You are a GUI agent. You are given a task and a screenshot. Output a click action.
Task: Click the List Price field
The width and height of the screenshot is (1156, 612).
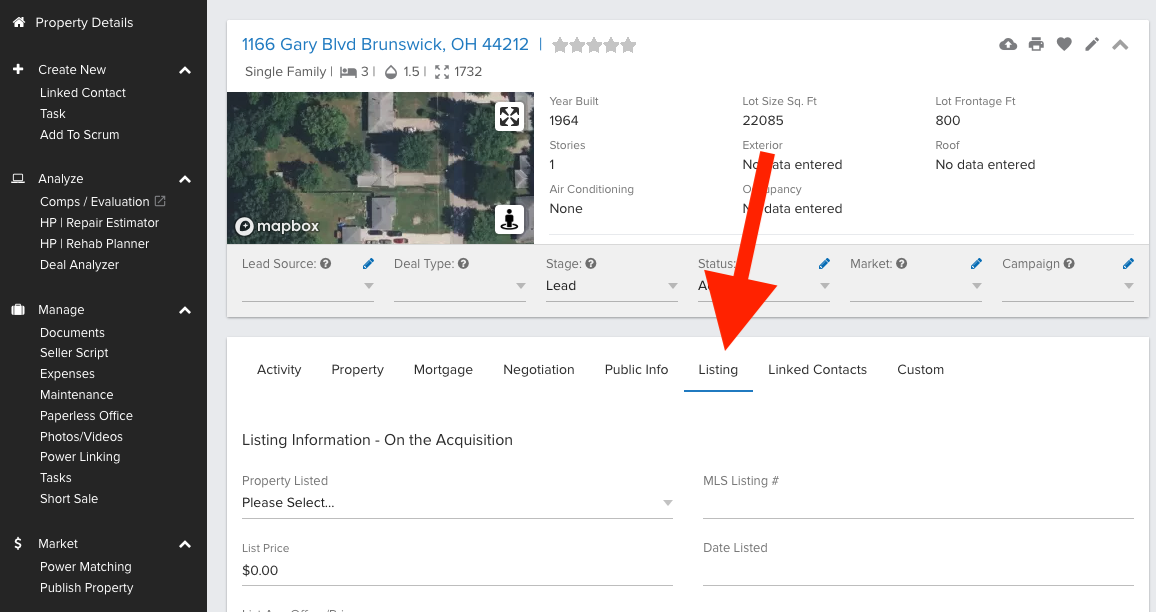click(457, 571)
